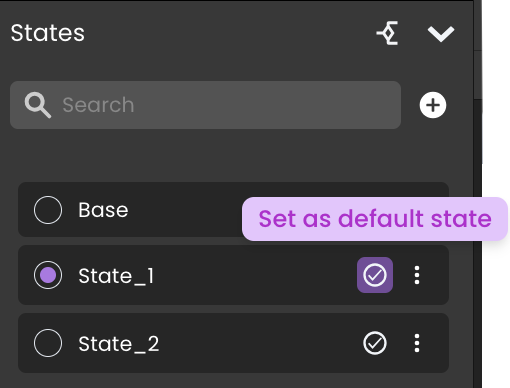510x388 pixels.
Task: Add a new state with the plus button
Action: pyautogui.click(x=433, y=105)
